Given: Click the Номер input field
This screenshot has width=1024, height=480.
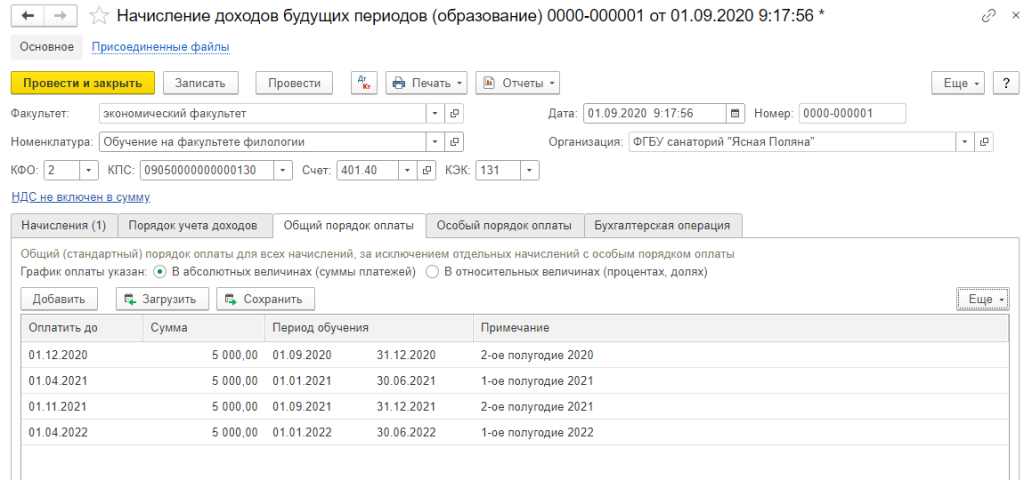Looking at the screenshot, I should 852,113.
